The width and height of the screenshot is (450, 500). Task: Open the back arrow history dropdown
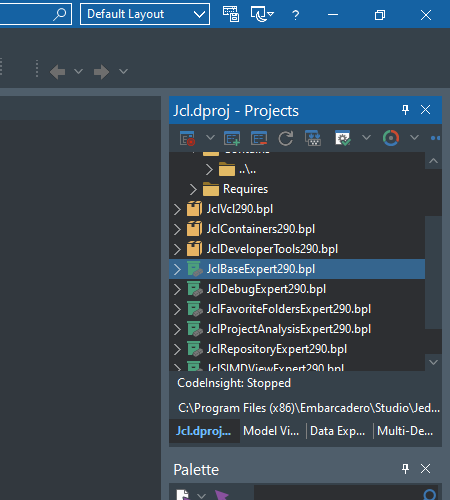[x=78, y=71]
